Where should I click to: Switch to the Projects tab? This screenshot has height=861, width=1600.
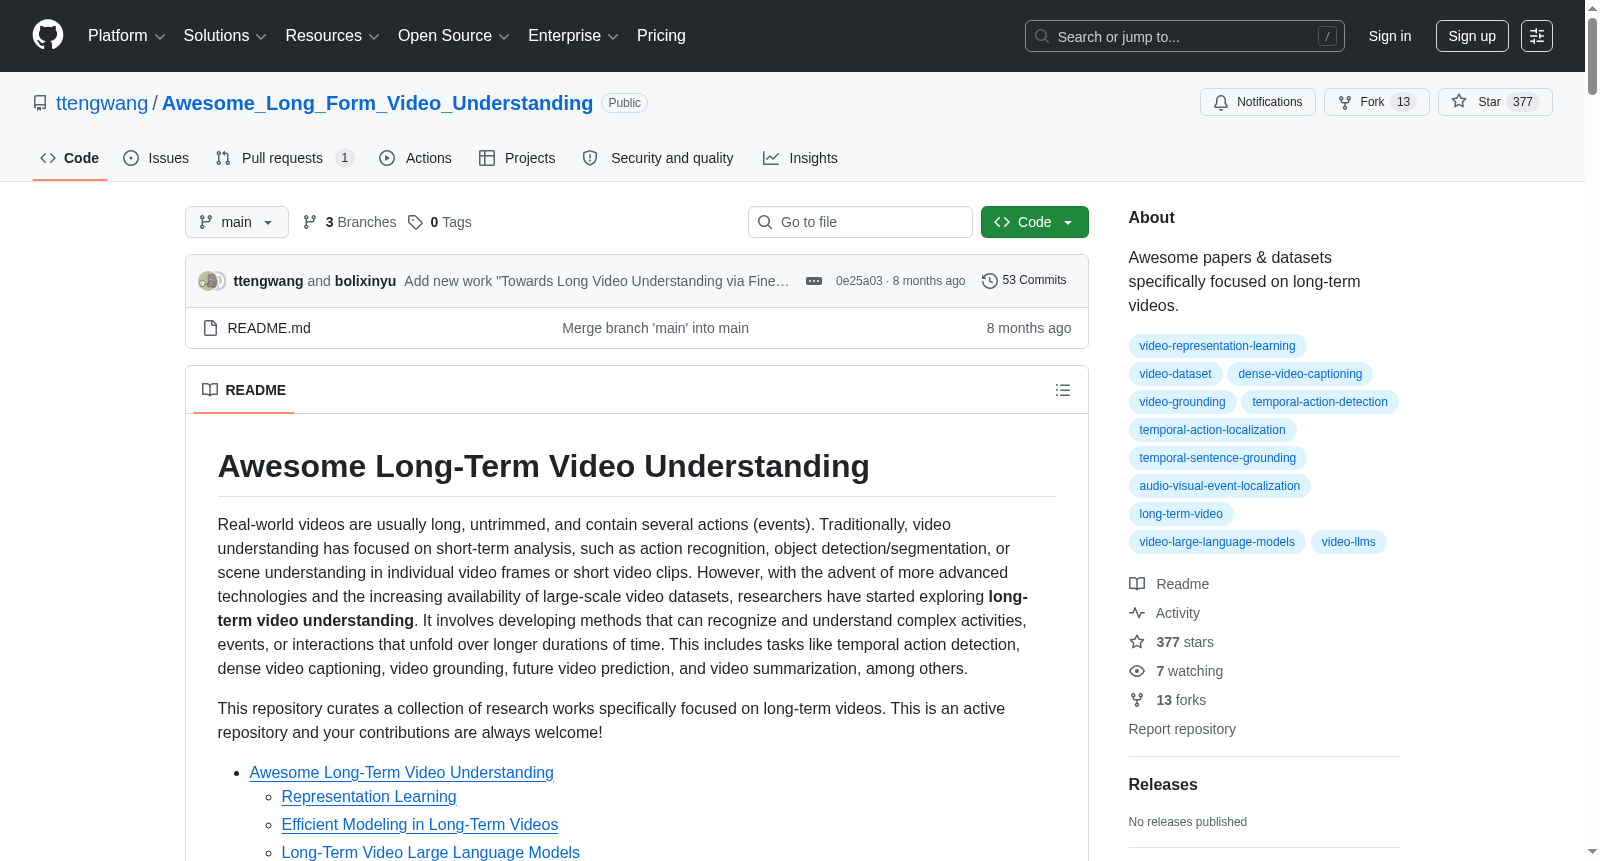pyautogui.click(x=517, y=158)
